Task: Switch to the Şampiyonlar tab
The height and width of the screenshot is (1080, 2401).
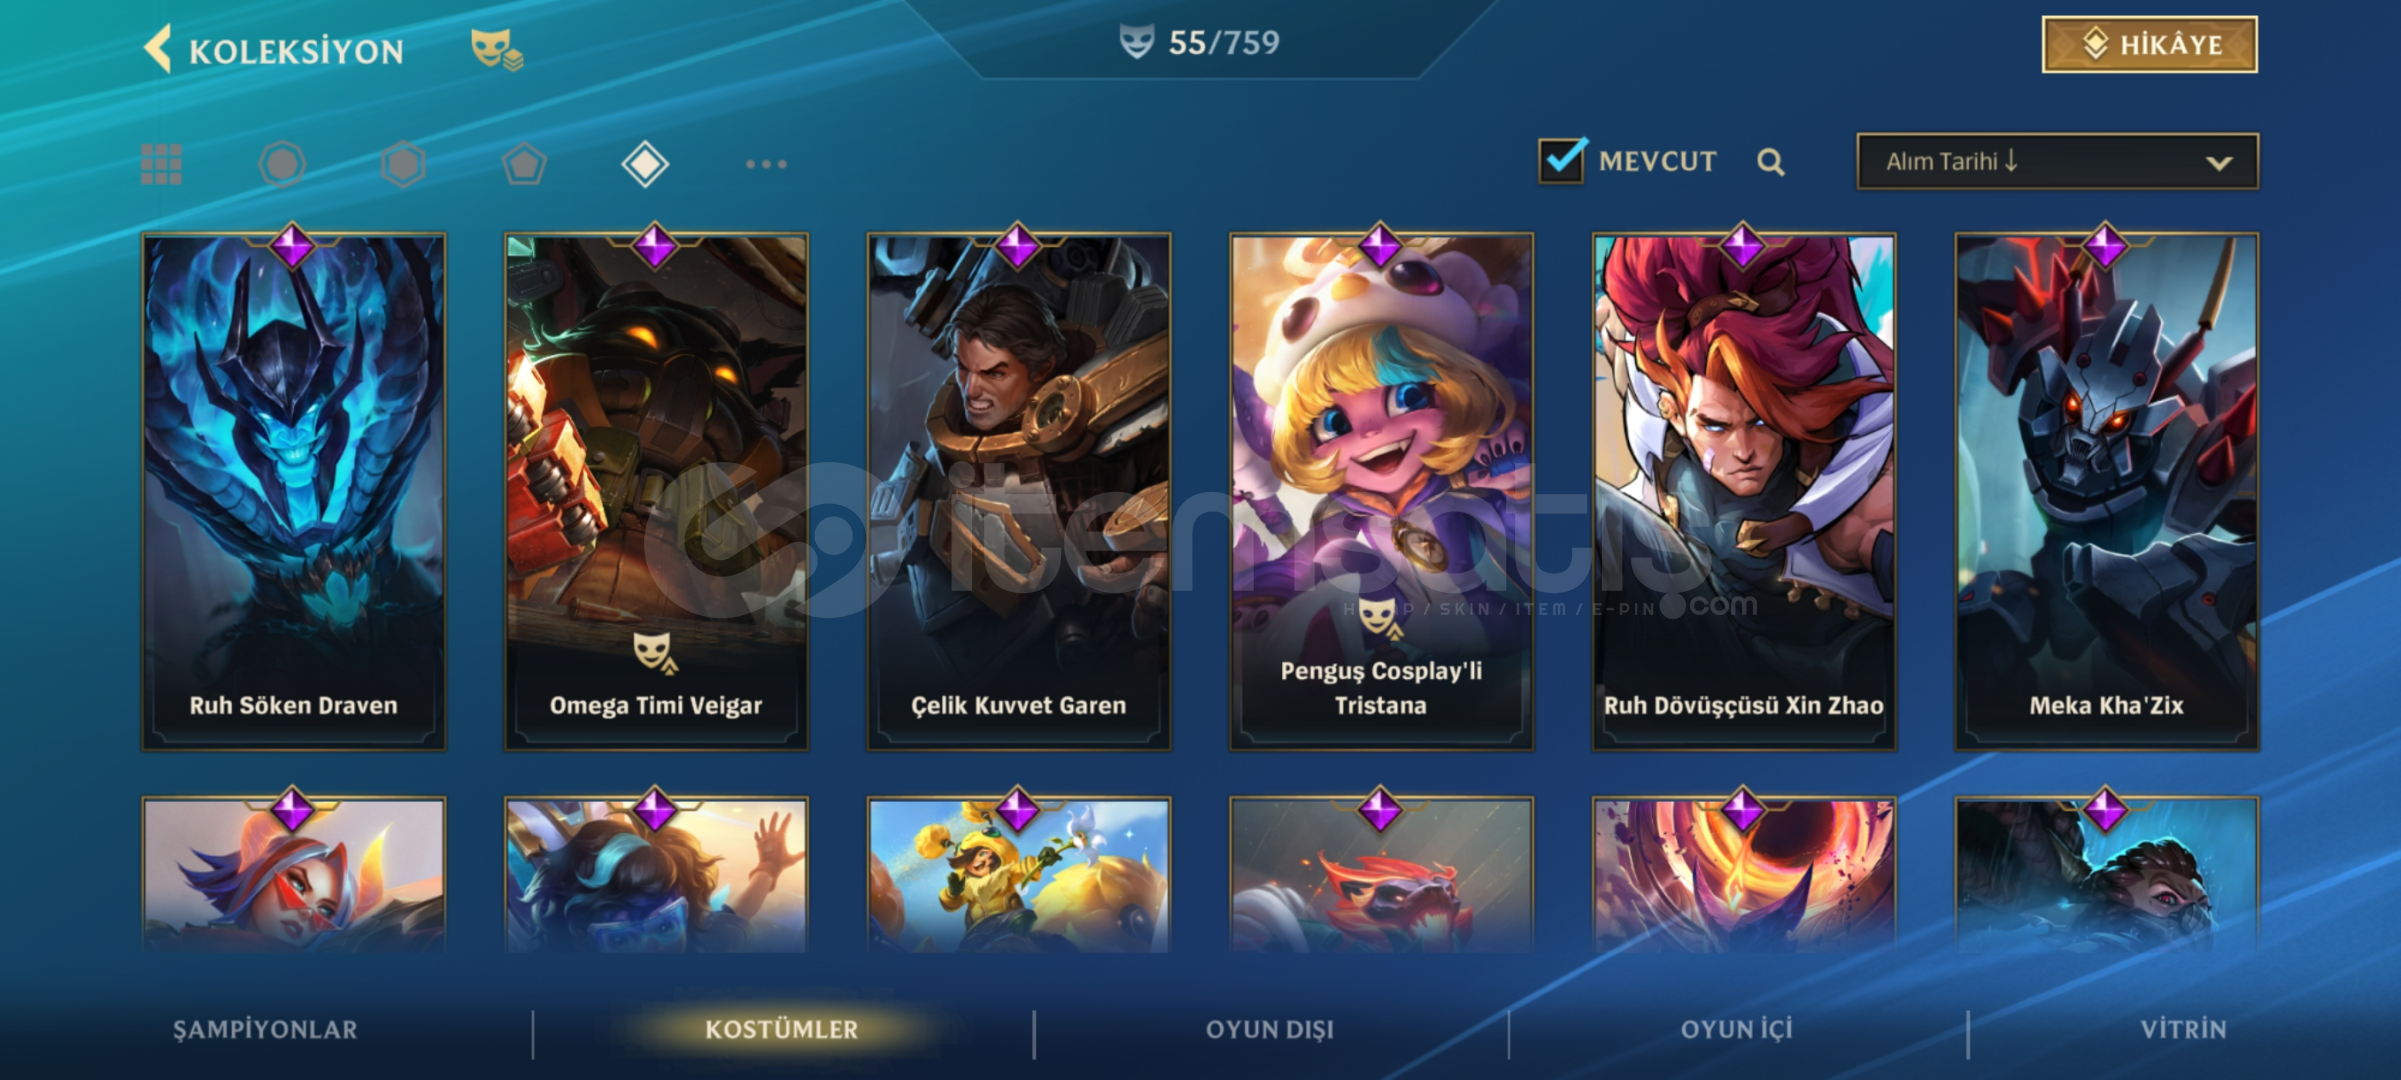Action: [265, 1030]
